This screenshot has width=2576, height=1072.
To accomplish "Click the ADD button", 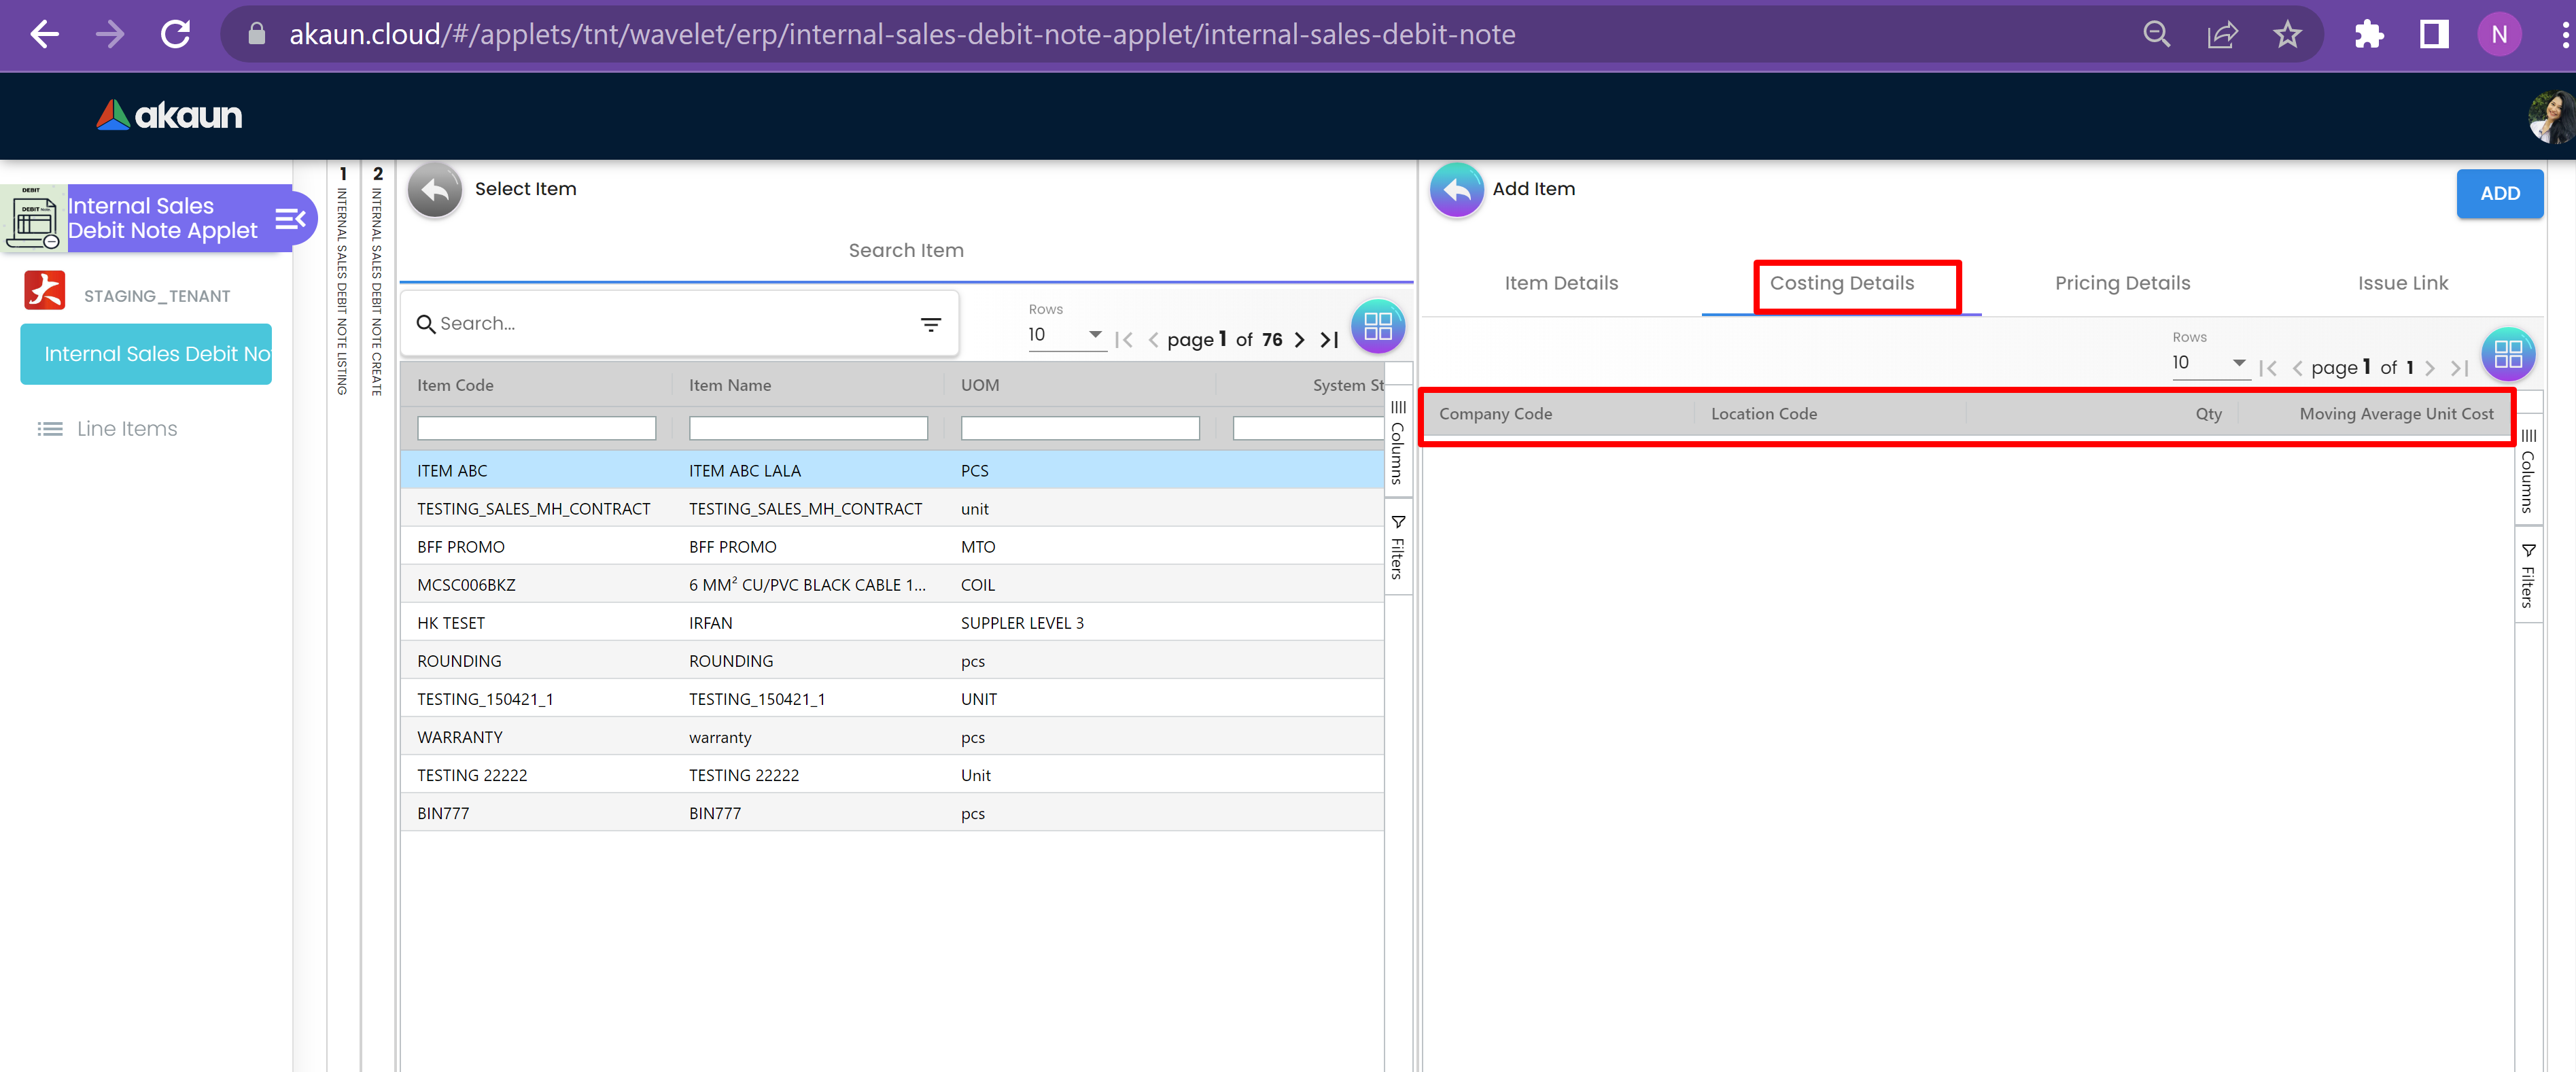I will click(2499, 194).
